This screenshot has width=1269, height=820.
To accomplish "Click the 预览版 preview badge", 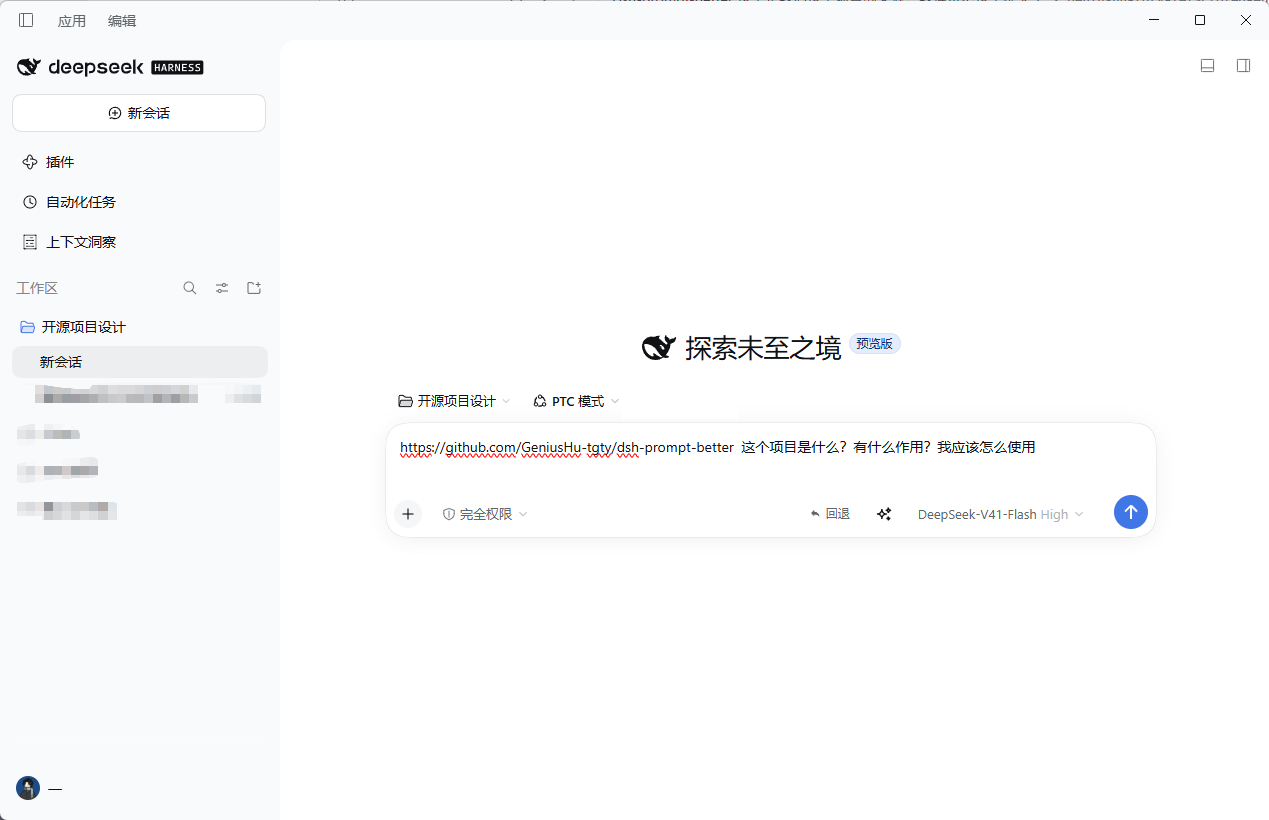I will (x=875, y=343).
